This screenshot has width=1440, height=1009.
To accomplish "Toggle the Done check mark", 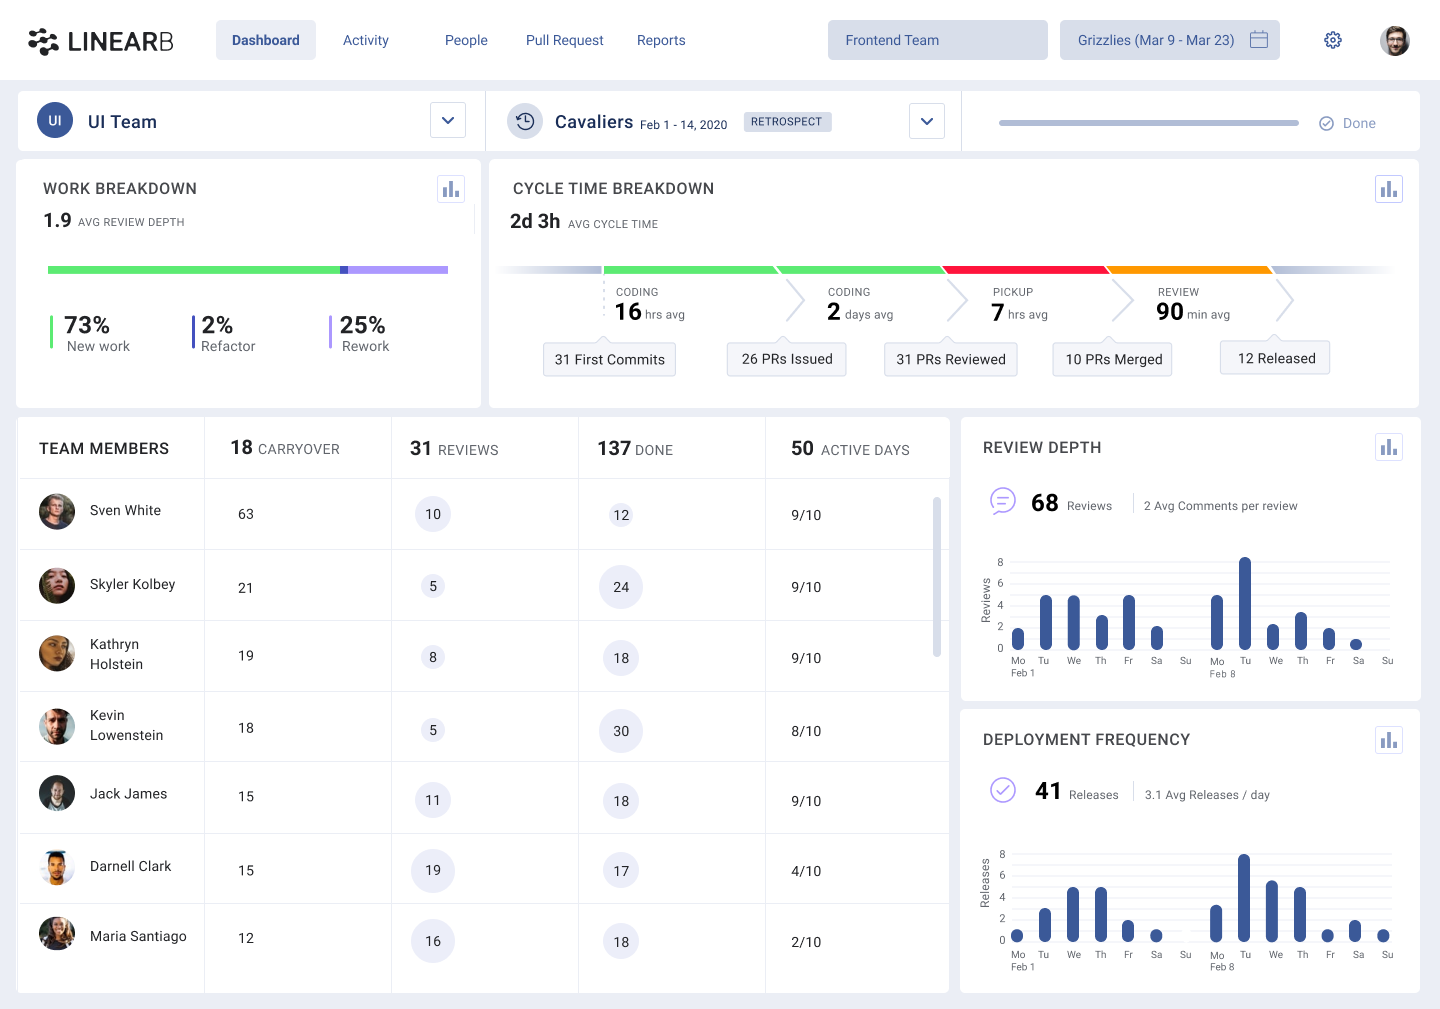I will (x=1327, y=123).
